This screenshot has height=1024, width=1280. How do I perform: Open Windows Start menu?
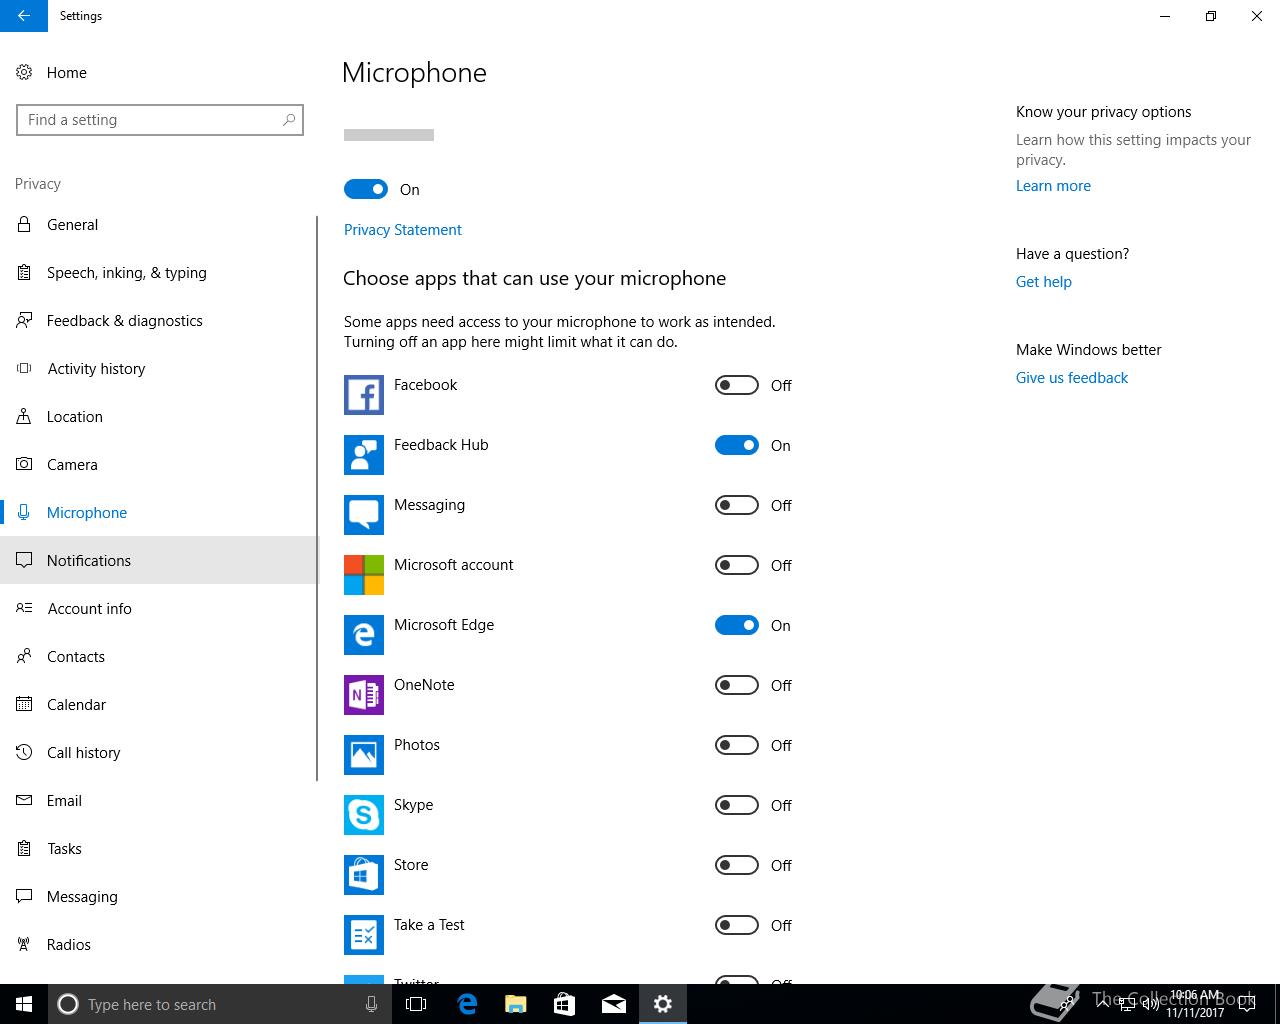[24, 1004]
